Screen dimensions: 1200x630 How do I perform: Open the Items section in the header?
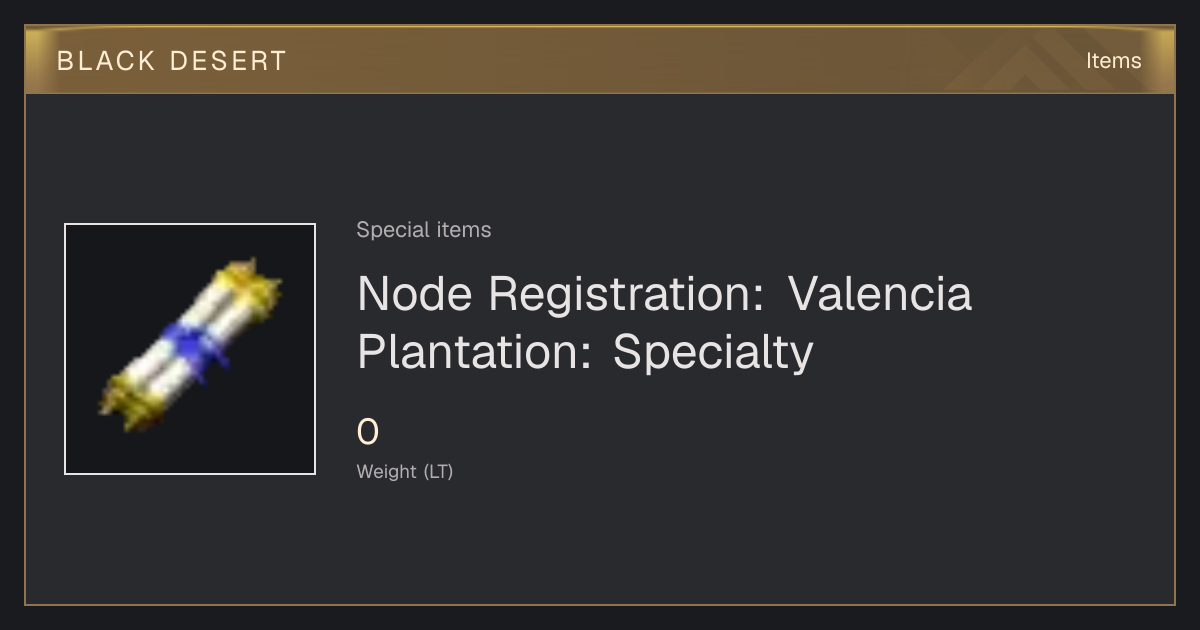[1113, 61]
